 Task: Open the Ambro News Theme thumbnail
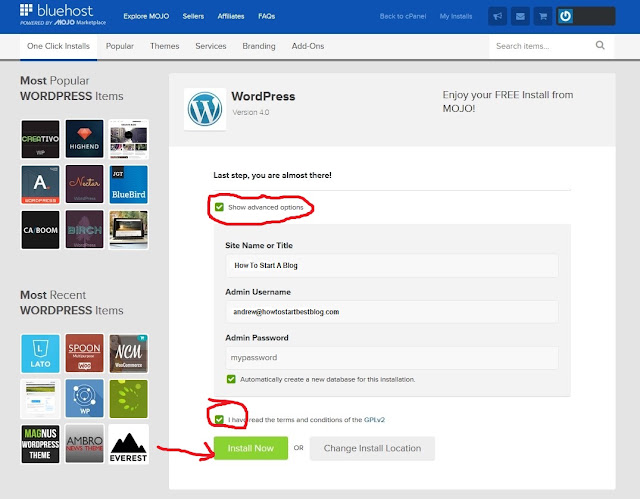click(x=84, y=444)
